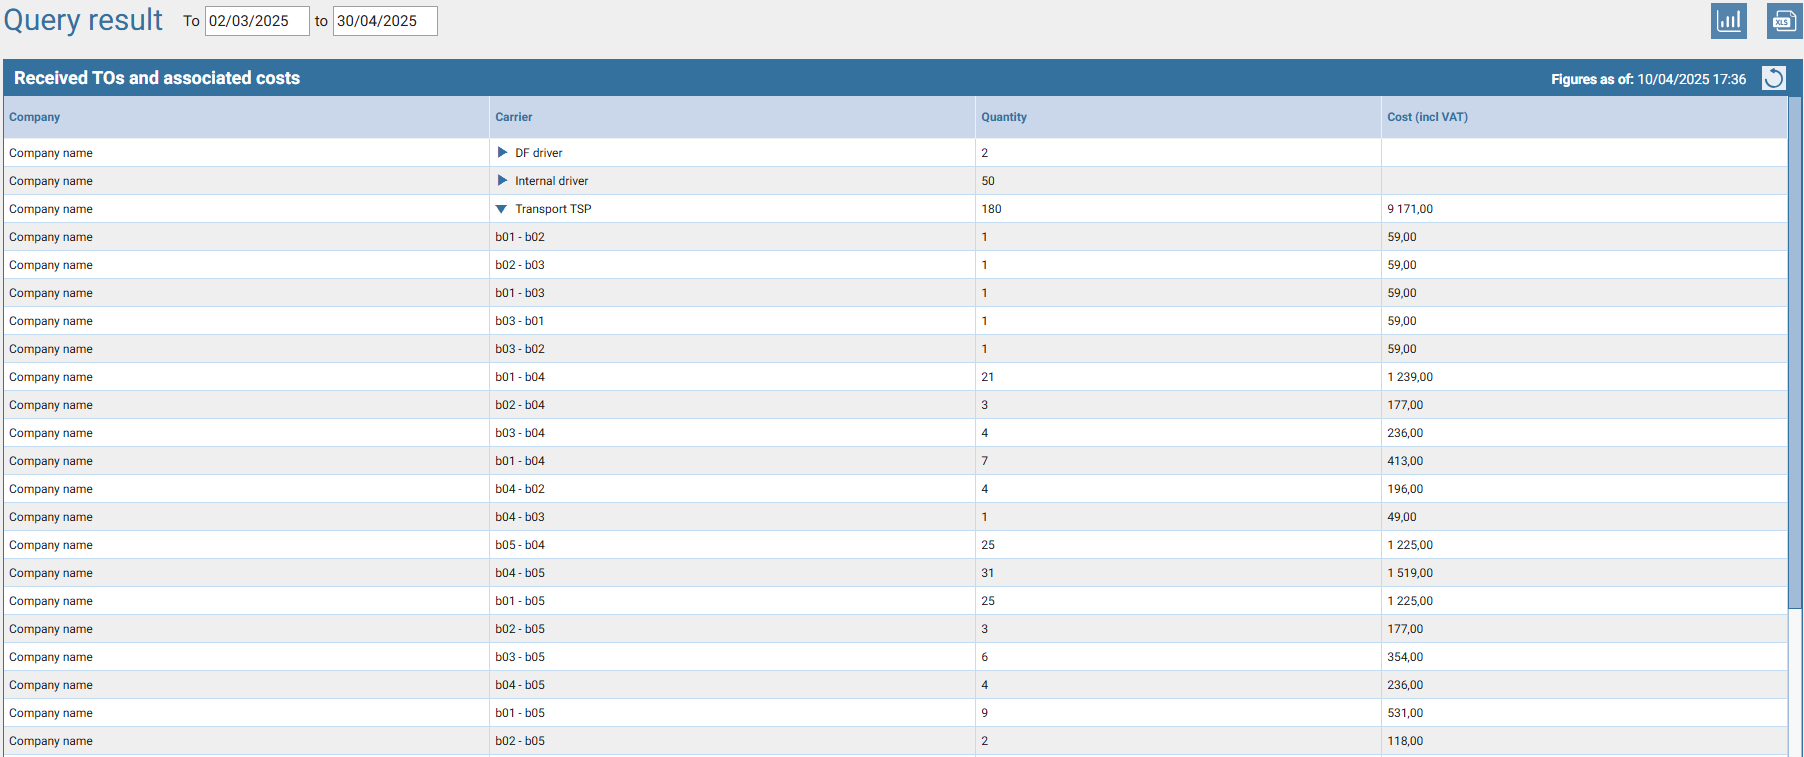This screenshot has height=757, width=1804.
Task: Select the cost 118,00 cell
Action: point(1584,741)
